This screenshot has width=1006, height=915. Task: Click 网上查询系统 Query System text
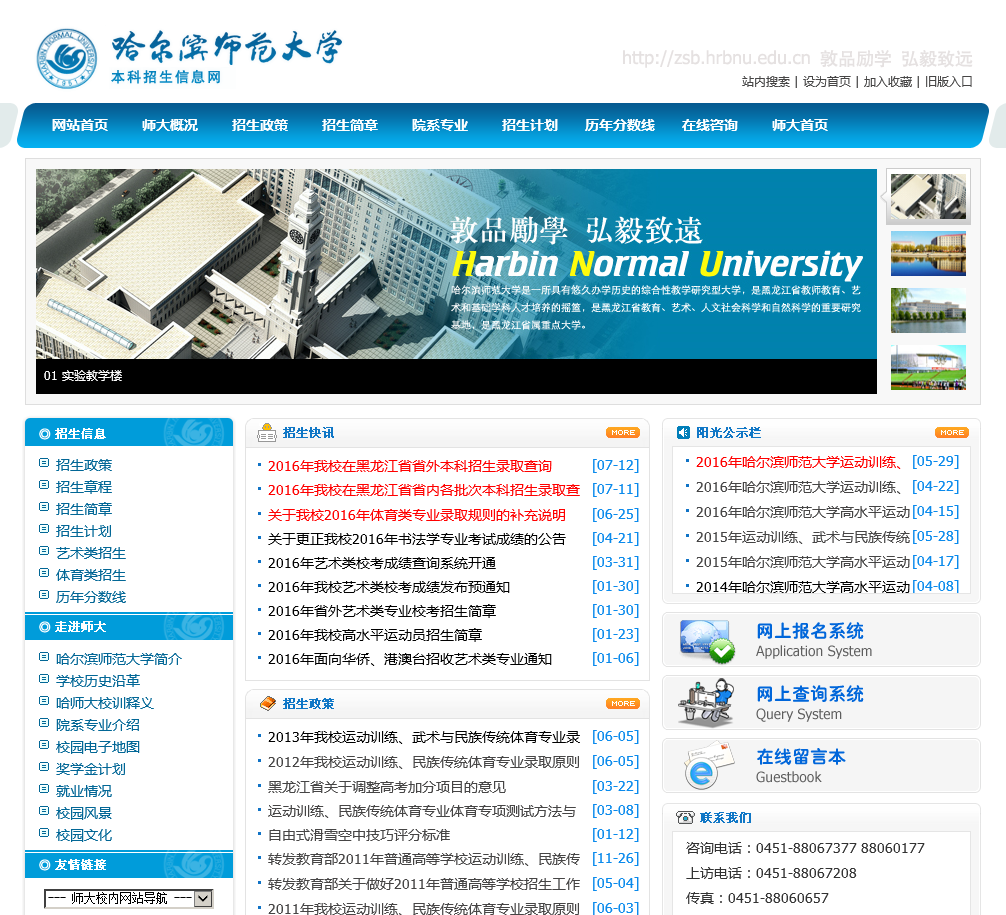coord(810,703)
